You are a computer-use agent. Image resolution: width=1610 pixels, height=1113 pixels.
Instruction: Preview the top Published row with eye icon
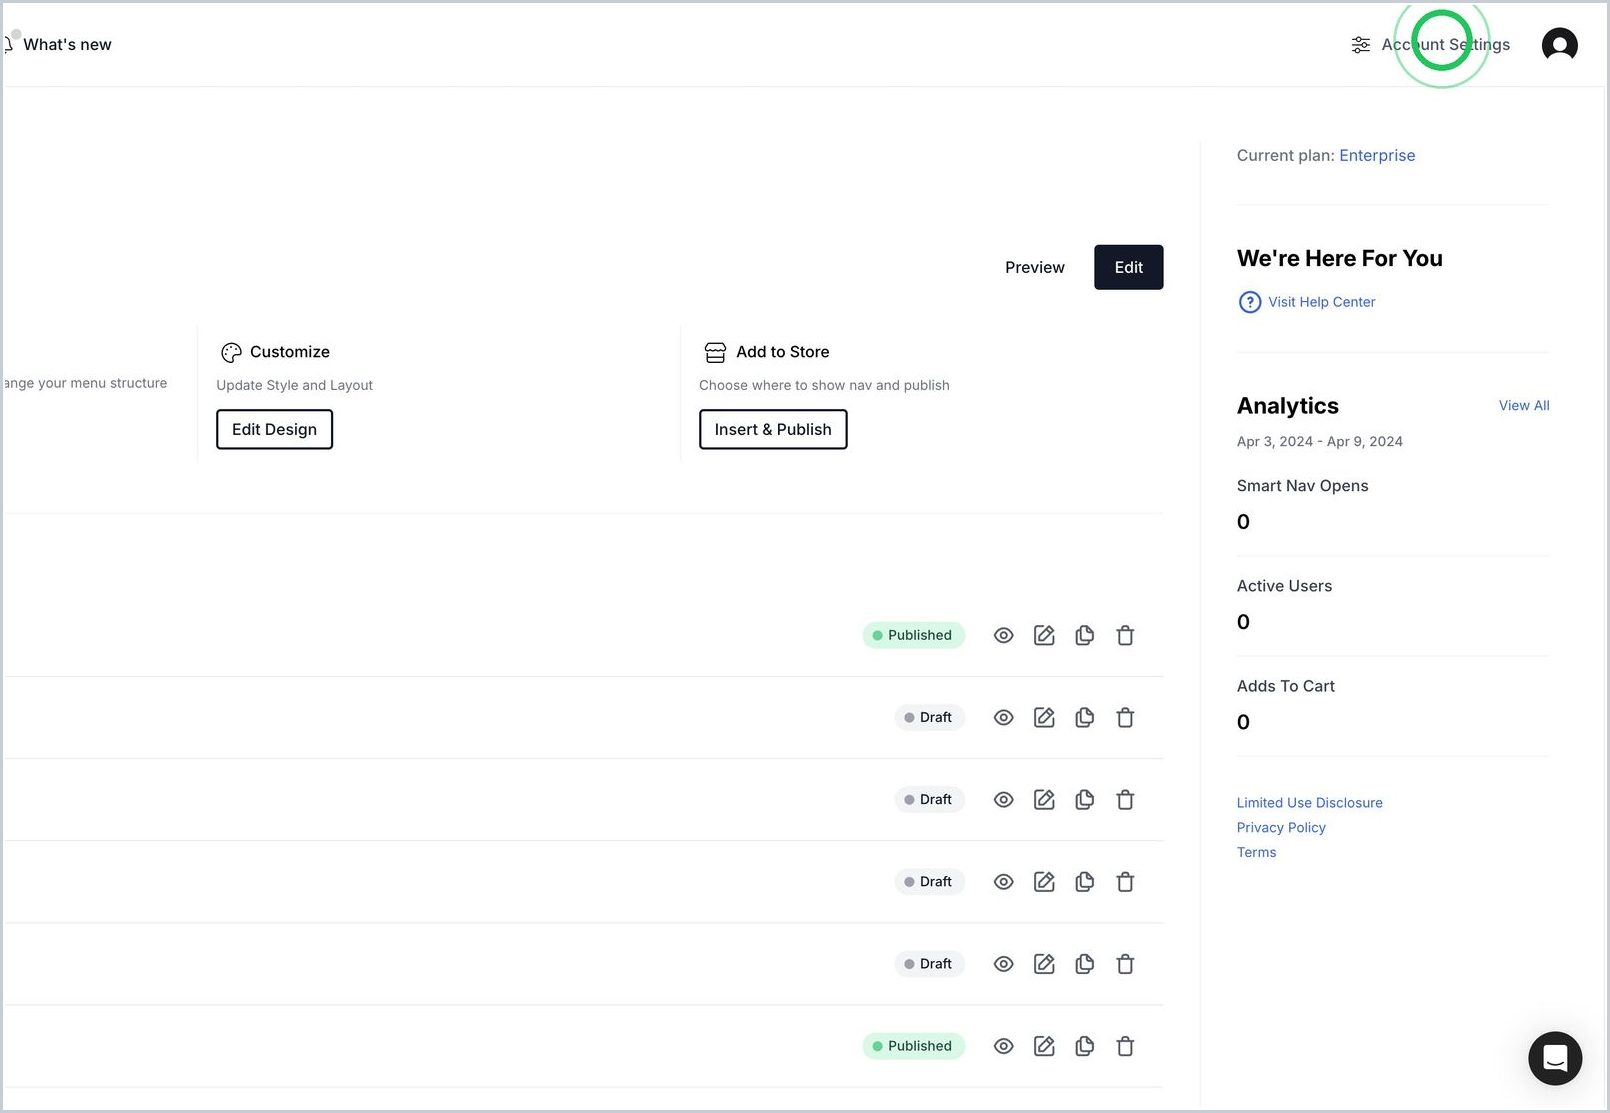click(x=1003, y=635)
